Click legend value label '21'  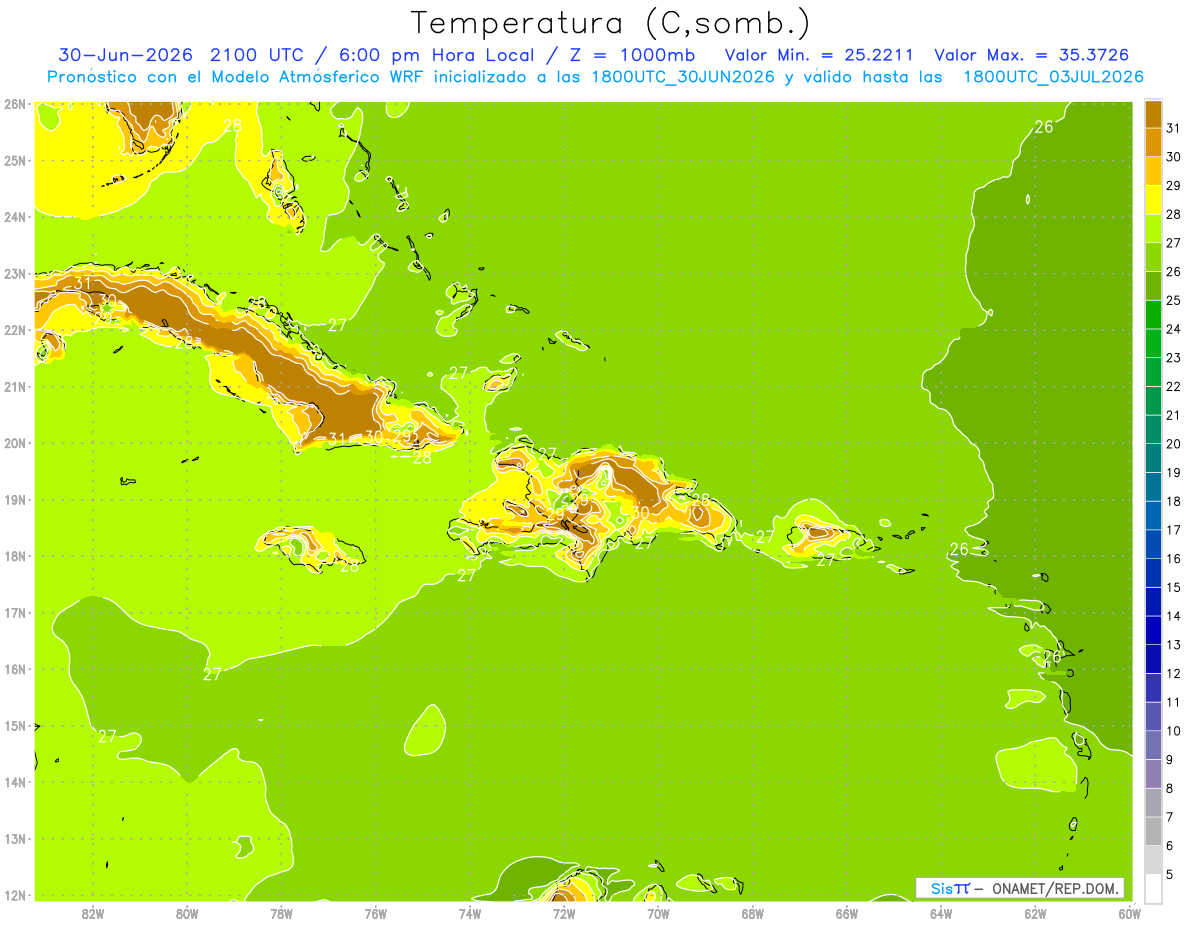point(1174,415)
